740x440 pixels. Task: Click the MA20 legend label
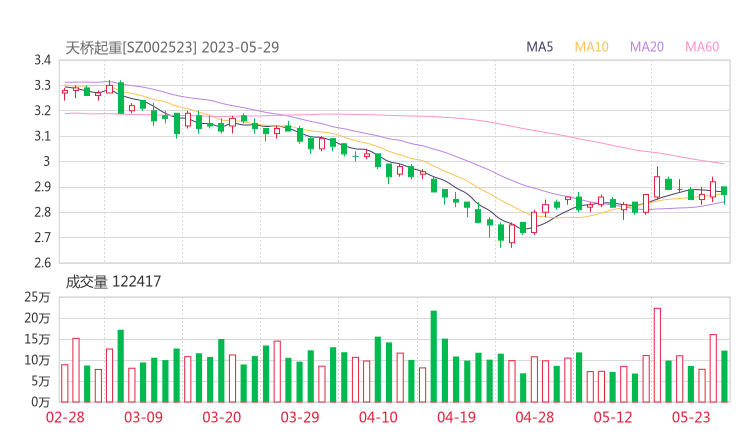[647, 47]
